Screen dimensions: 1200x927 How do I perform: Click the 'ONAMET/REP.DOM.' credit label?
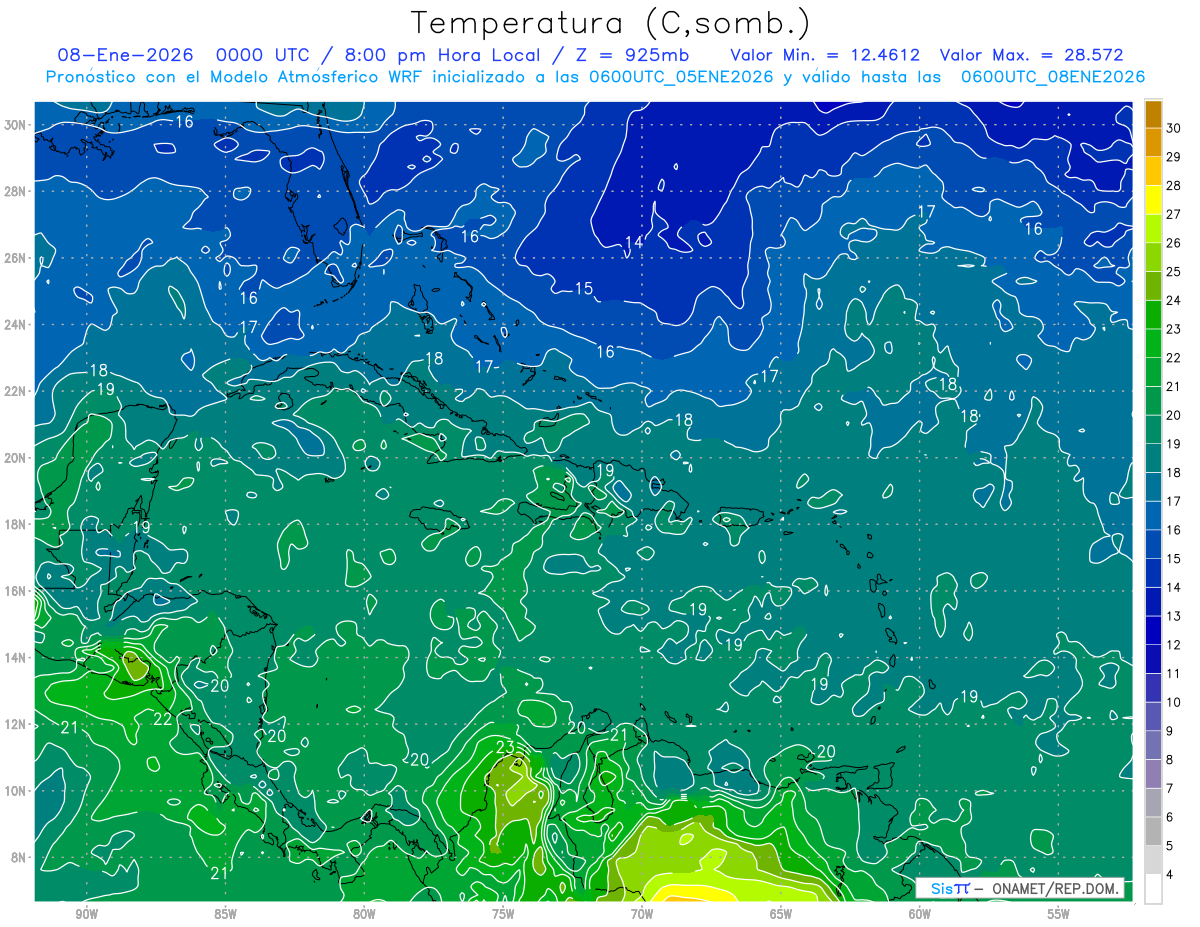coord(1056,888)
